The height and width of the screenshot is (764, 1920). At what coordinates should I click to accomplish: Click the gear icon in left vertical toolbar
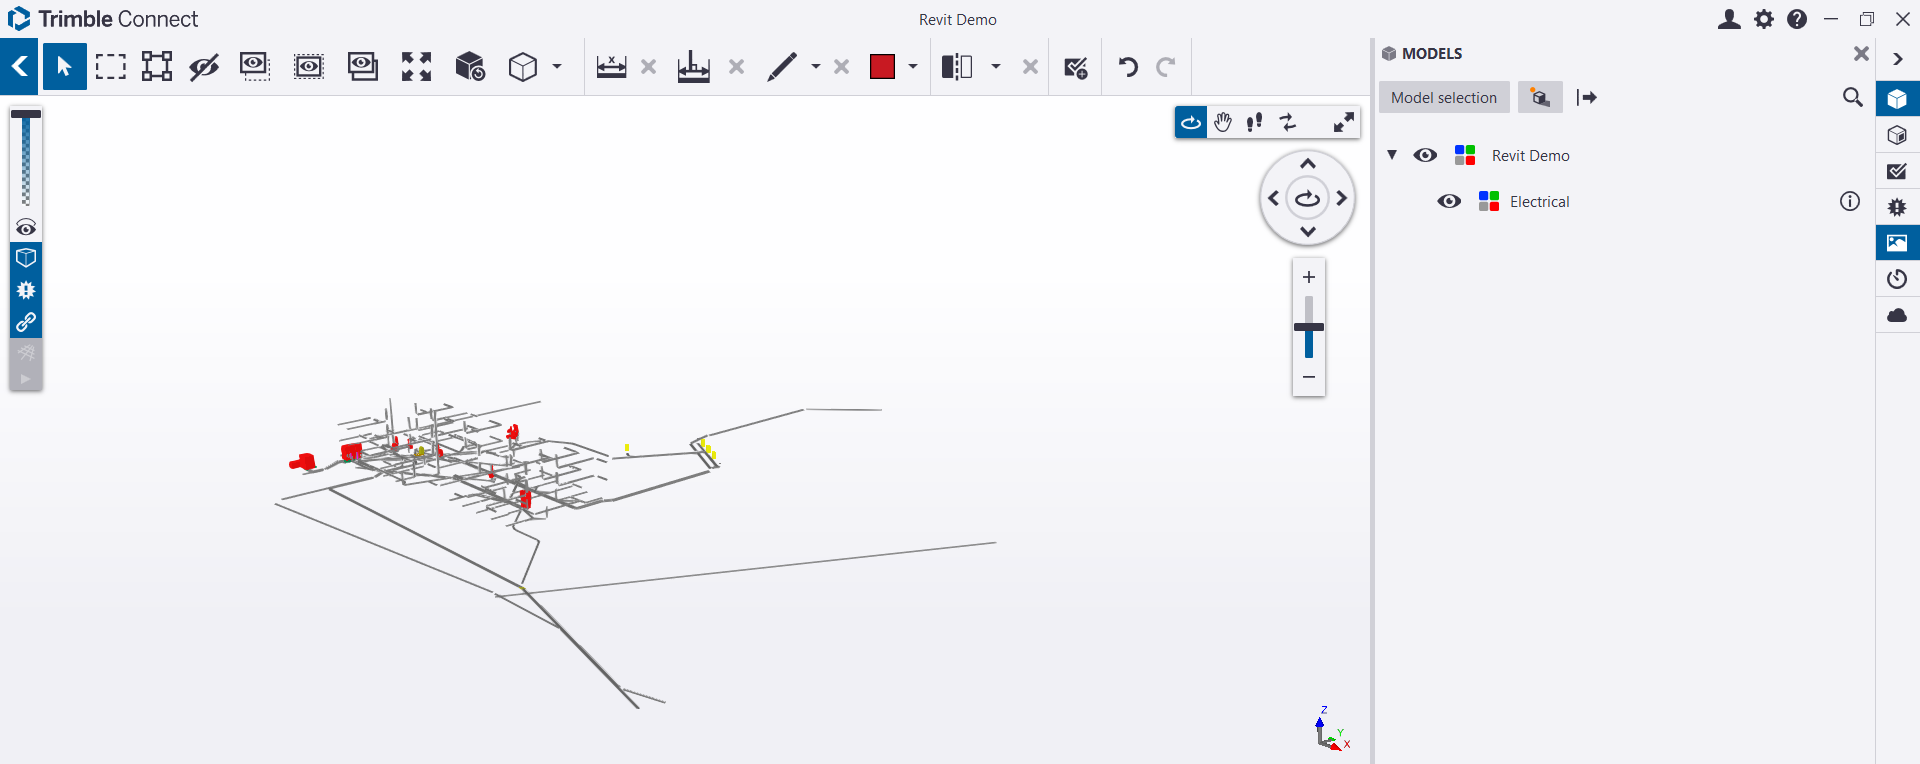tap(26, 290)
